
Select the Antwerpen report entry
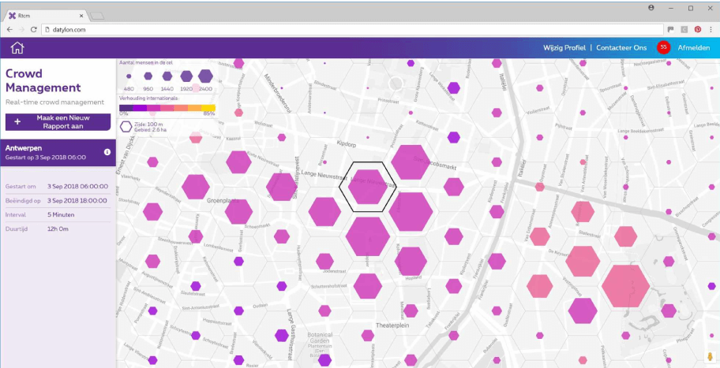[58, 153]
